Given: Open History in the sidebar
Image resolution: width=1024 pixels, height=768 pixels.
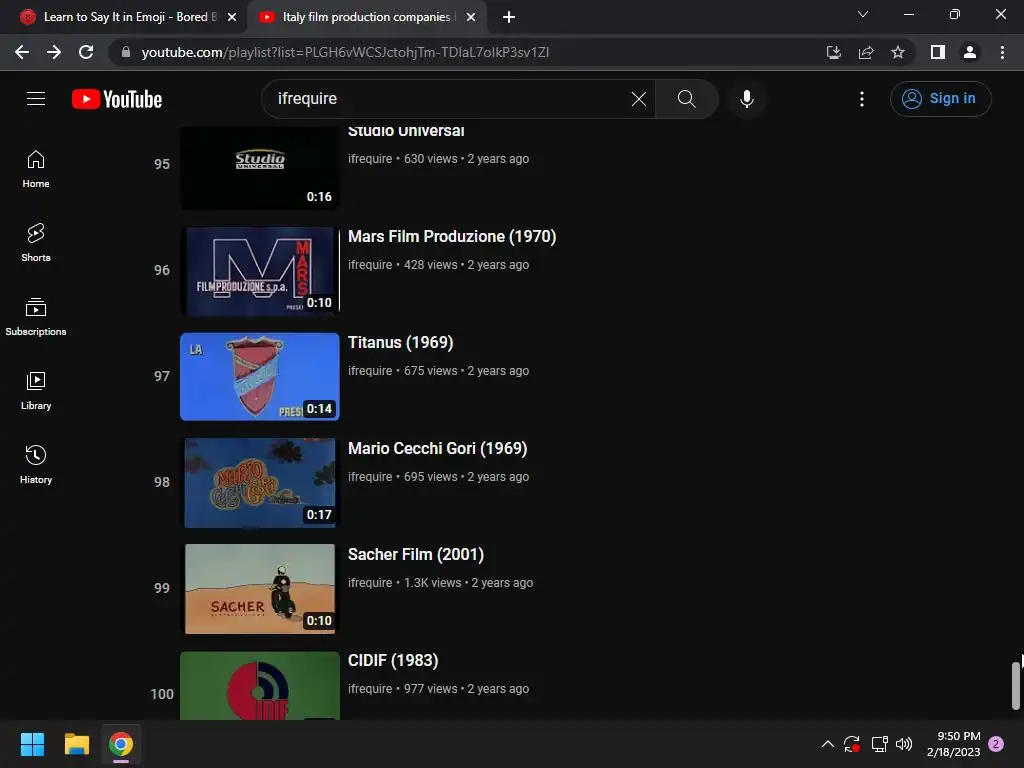Looking at the screenshot, I should click(x=36, y=464).
